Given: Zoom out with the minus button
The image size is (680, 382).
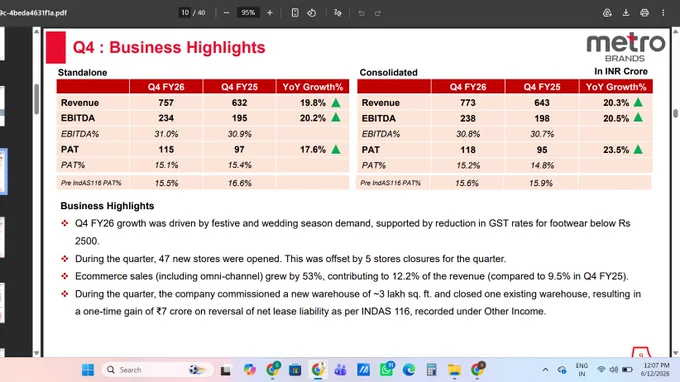Looking at the screenshot, I should pyautogui.click(x=226, y=13).
